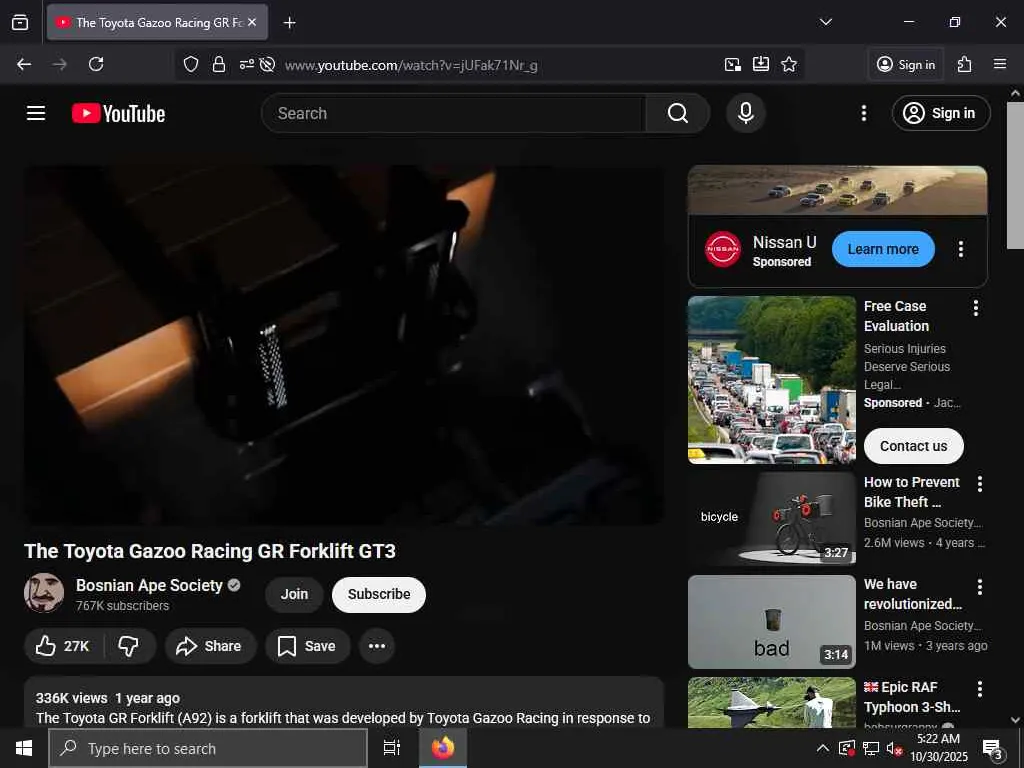
Task: Open How to Prevent Bike Theft title
Action: [x=912, y=492]
